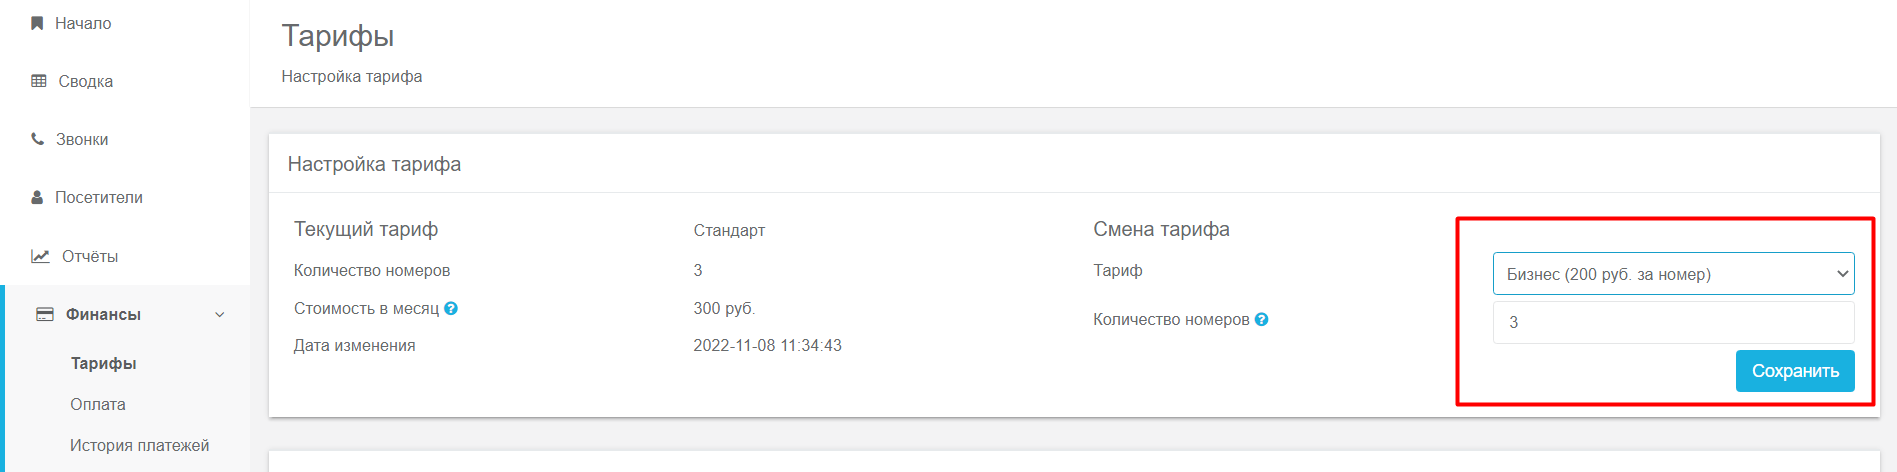Focus the Количество номеров input field
This screenshot has width=1897, height=472.
point(1673,322)
